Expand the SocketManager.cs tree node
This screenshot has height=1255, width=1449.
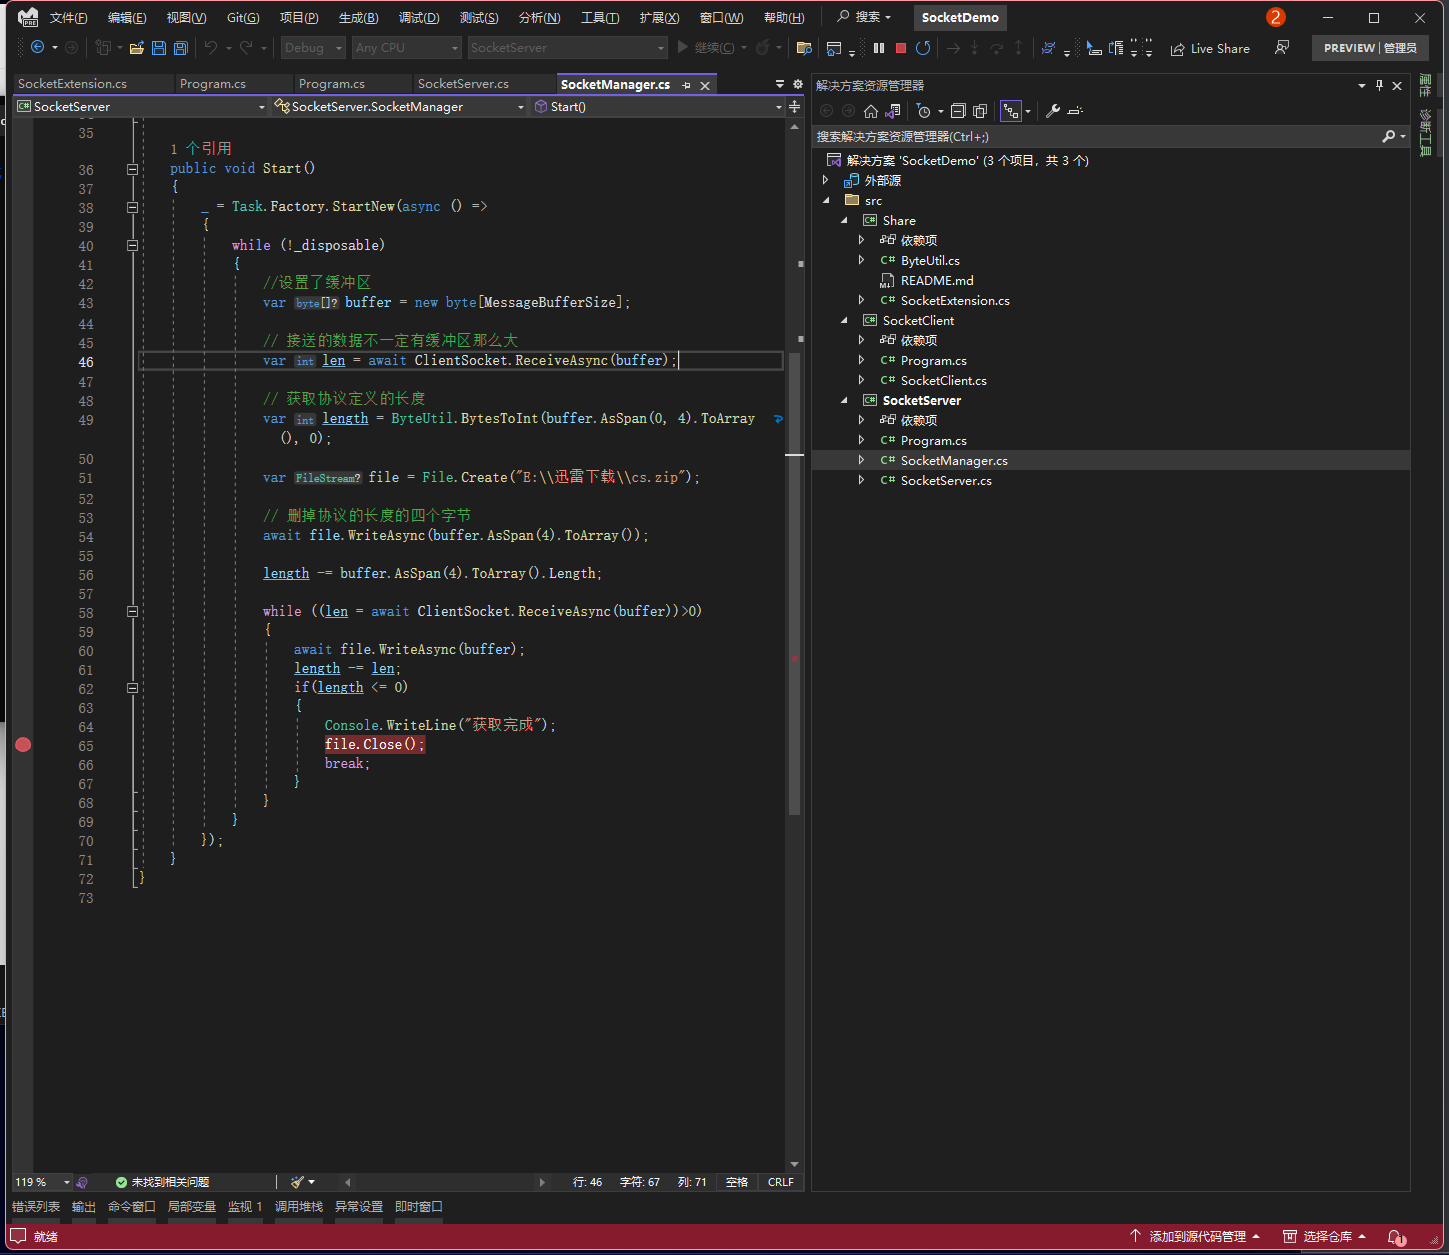(x=861, y=460)
